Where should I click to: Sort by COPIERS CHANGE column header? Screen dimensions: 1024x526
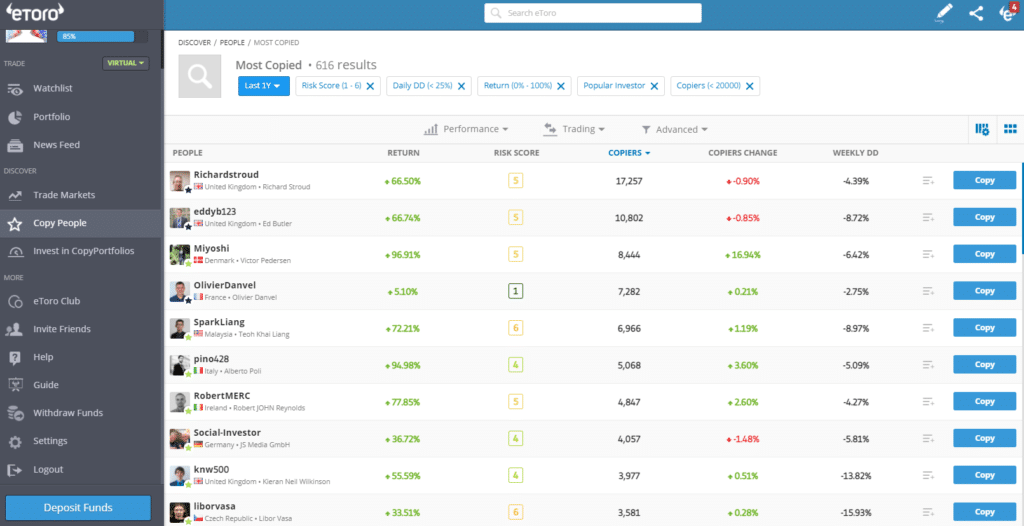tap(743, 153)
